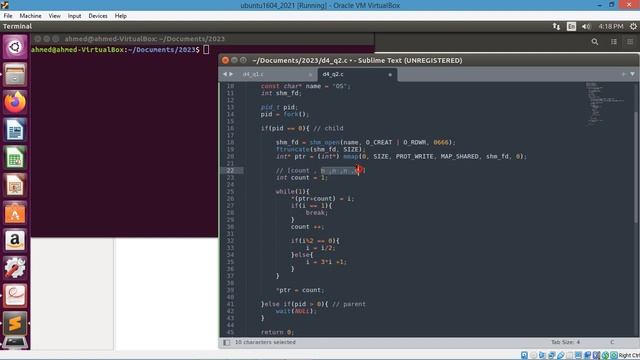
Task: Open LibreOffice Impress from the launcher
Action: (x=15, y=186)
